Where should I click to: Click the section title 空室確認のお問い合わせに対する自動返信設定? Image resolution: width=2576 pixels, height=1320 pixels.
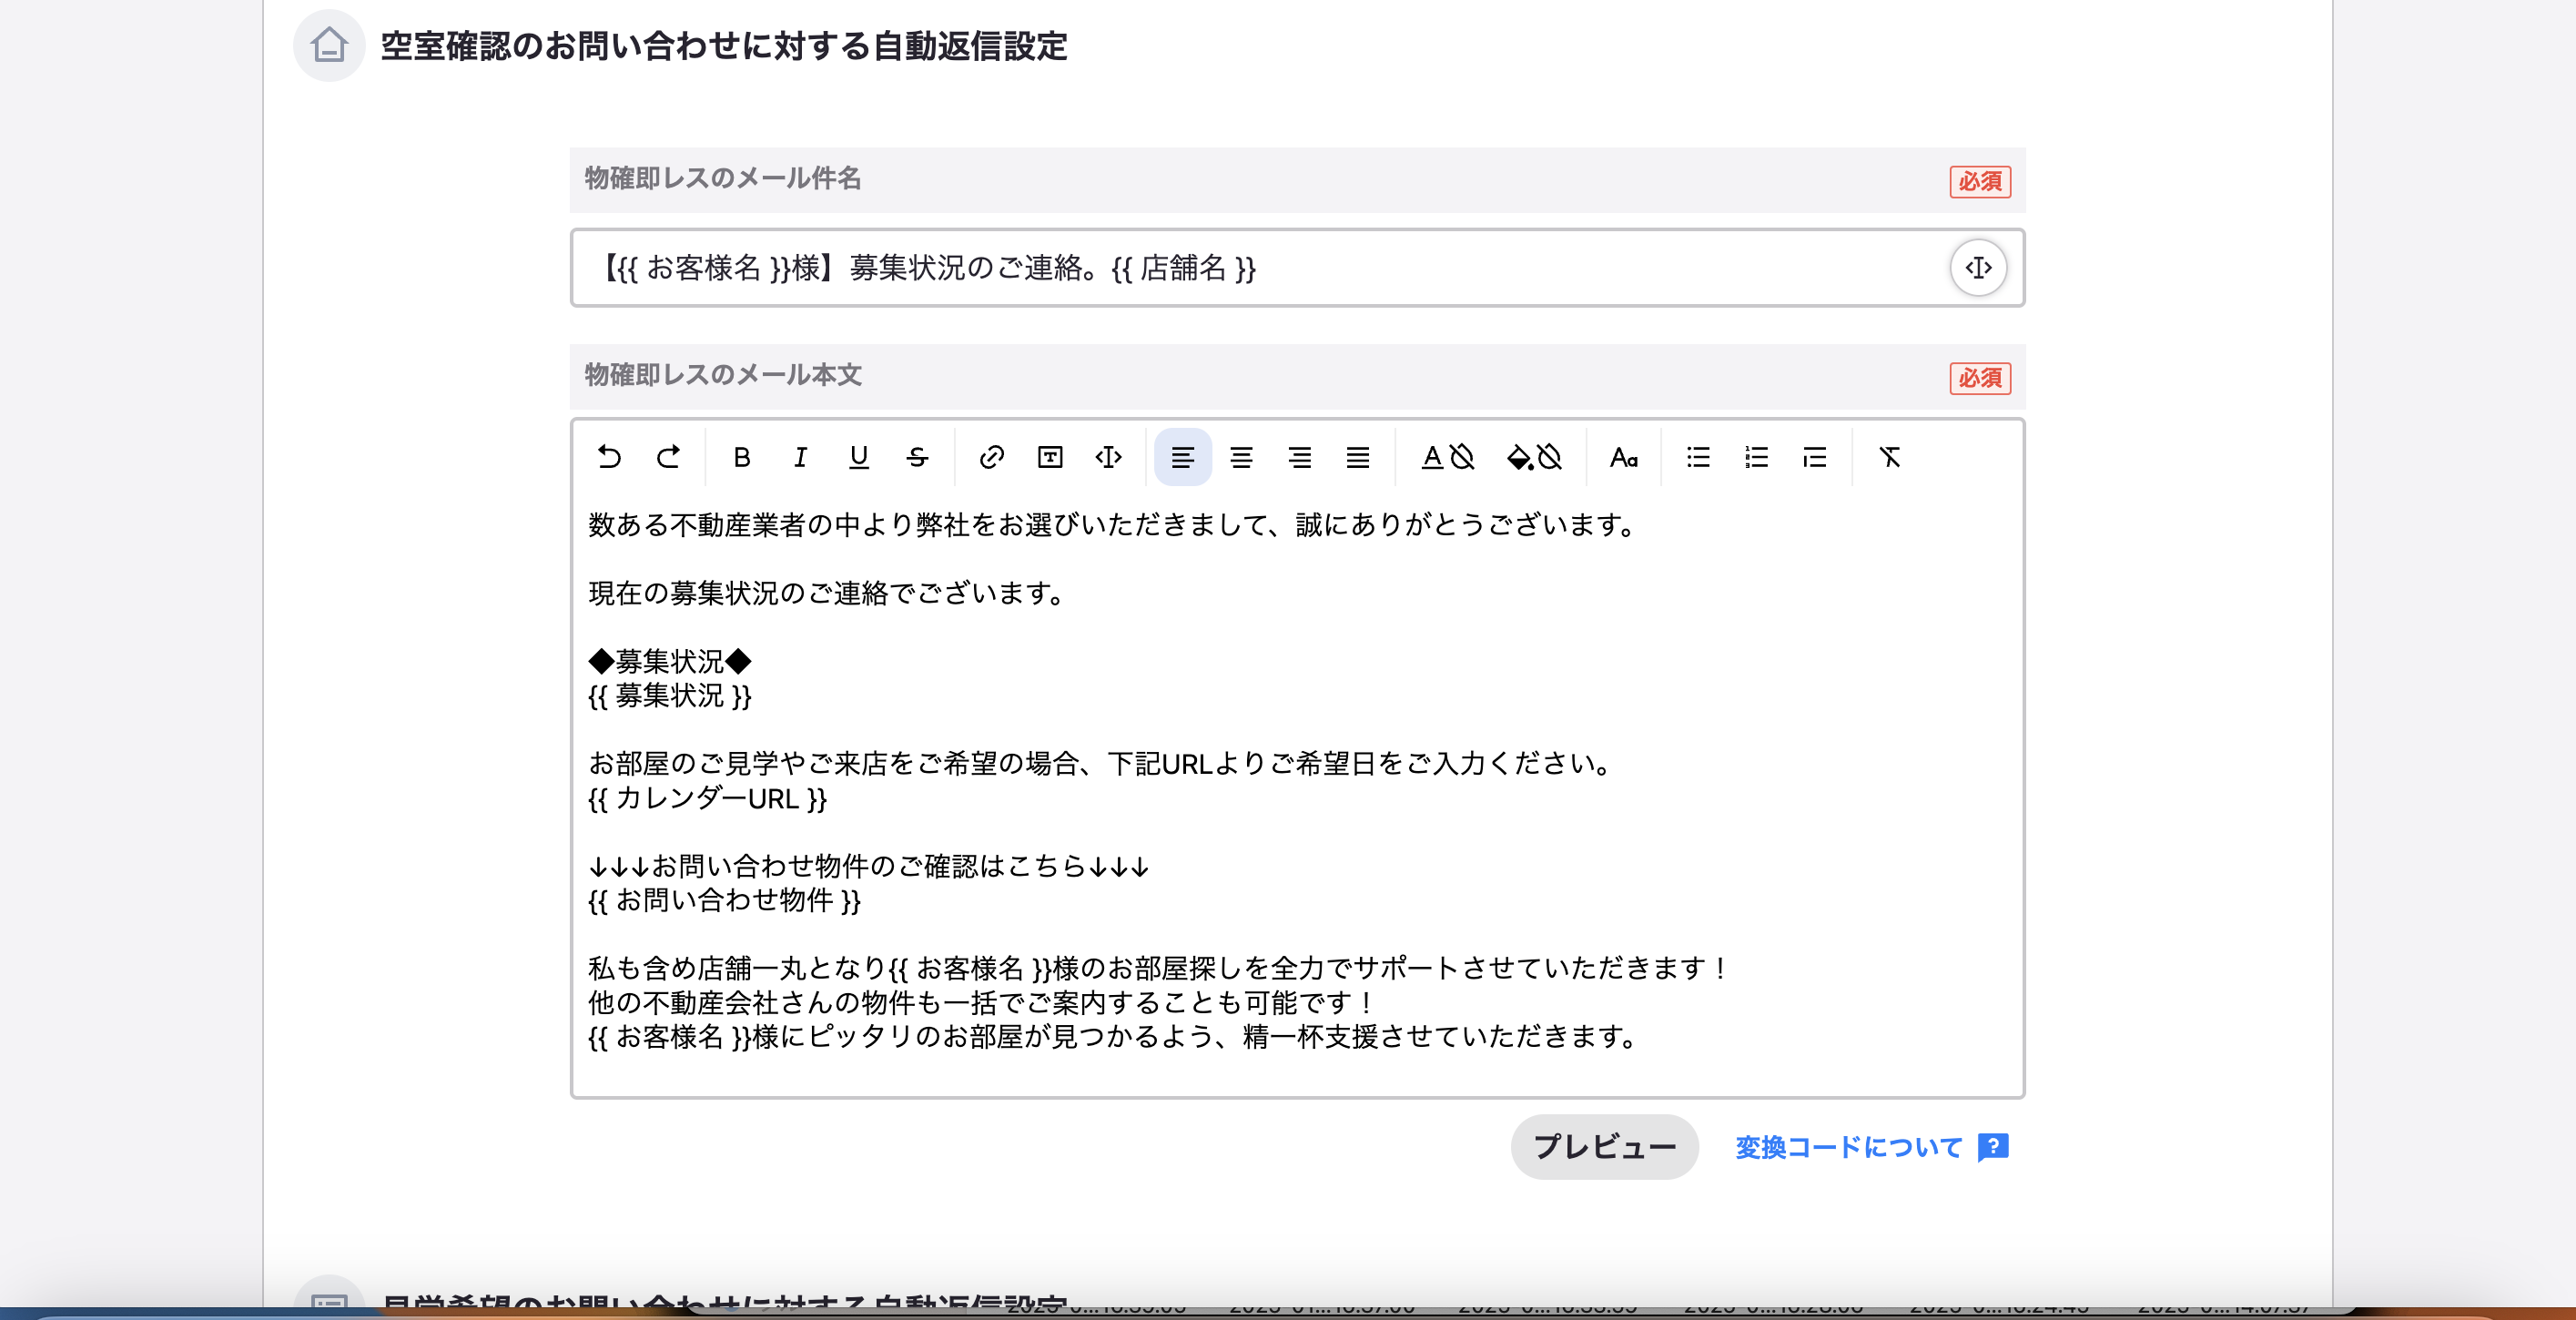[x=724, y=46]
